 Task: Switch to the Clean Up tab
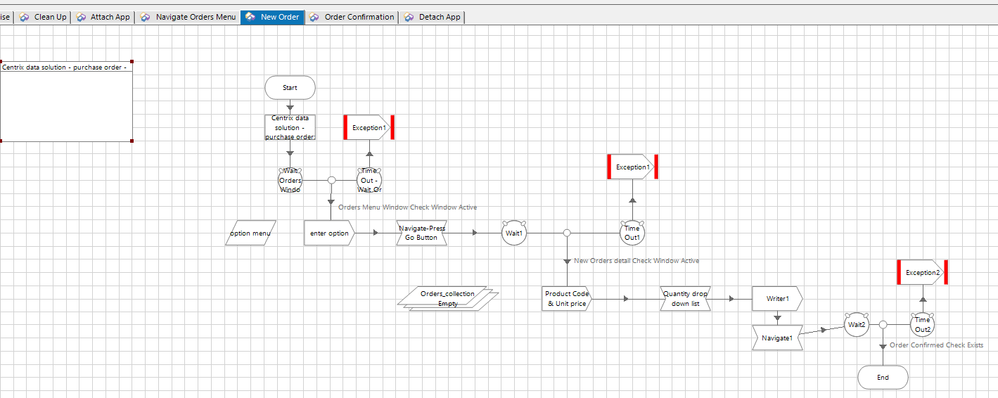(x=43, y=17)
